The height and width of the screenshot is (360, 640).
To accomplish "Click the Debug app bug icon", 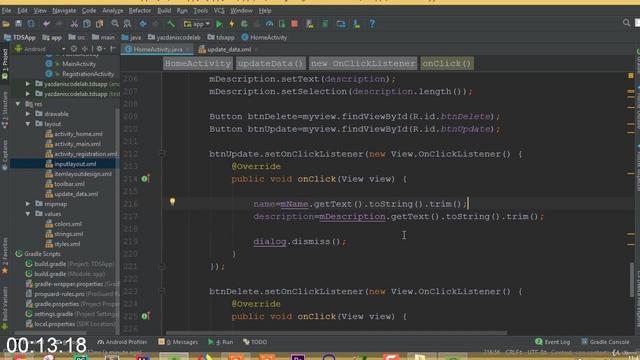I will 244,24.
